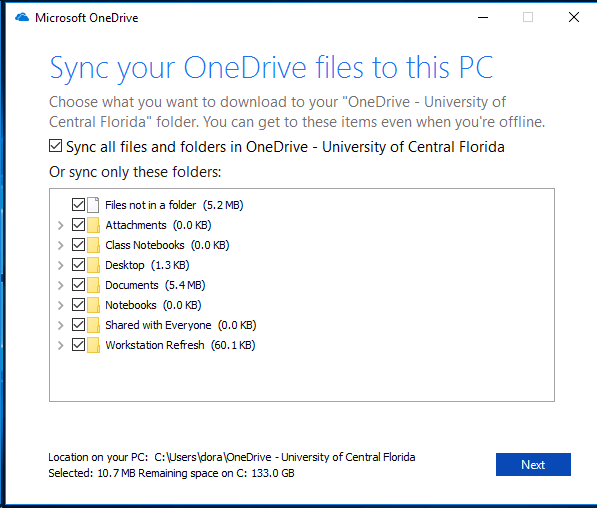Screen dimensions: 597x508
Task: Click the Sync your OneDrive files heading
Action: [x=271, y=68]
